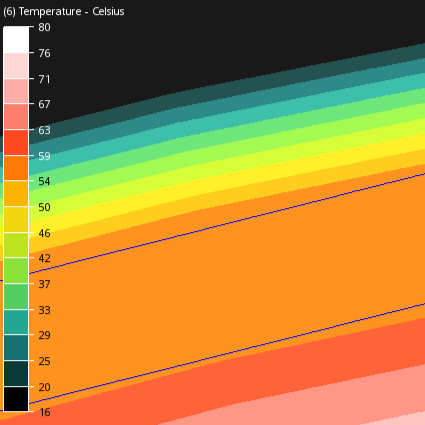Image resolution: width=425 pixels, height=425 pixels.
Task: Select the light pink 71-76 legend swatch
Action: pyautogui.click(x=16, y=65)
